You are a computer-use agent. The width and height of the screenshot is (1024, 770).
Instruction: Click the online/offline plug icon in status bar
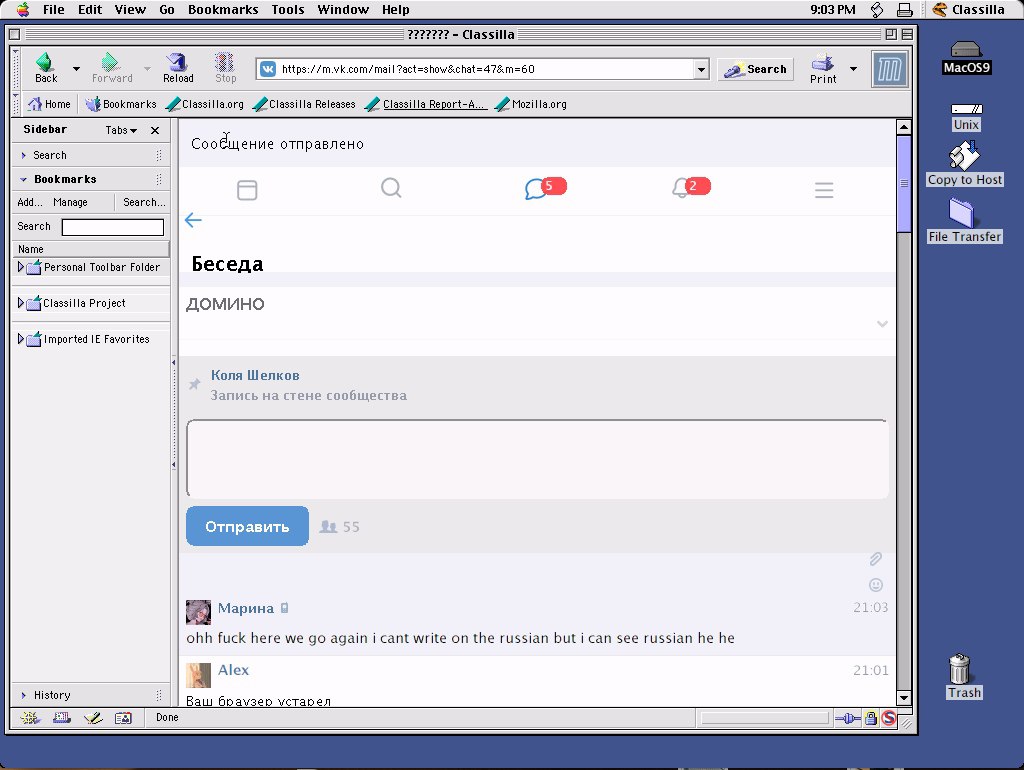(848, 718)
